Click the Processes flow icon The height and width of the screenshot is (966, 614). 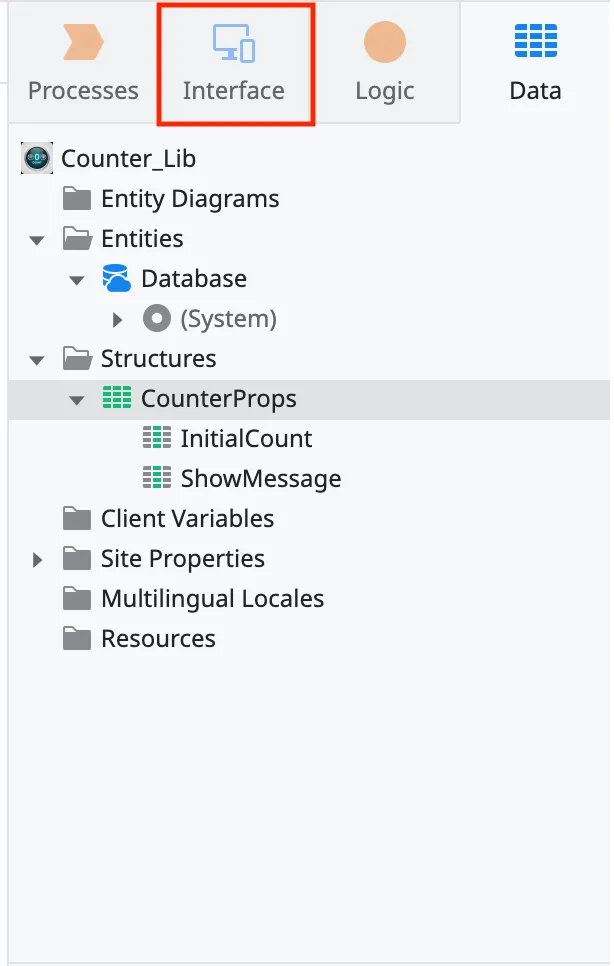tap(83, 42)
